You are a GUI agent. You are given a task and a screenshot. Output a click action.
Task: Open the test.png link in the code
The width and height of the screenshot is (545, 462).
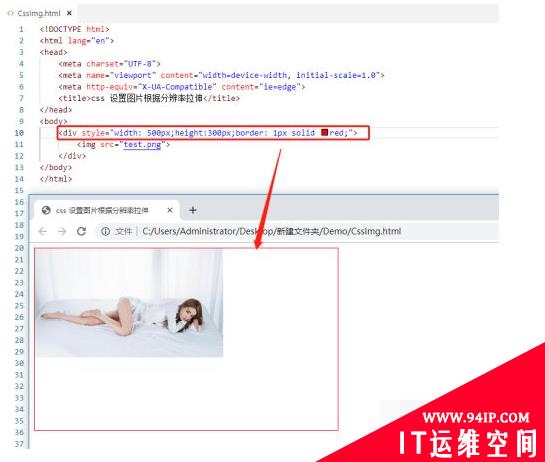(x=142, y=144)
